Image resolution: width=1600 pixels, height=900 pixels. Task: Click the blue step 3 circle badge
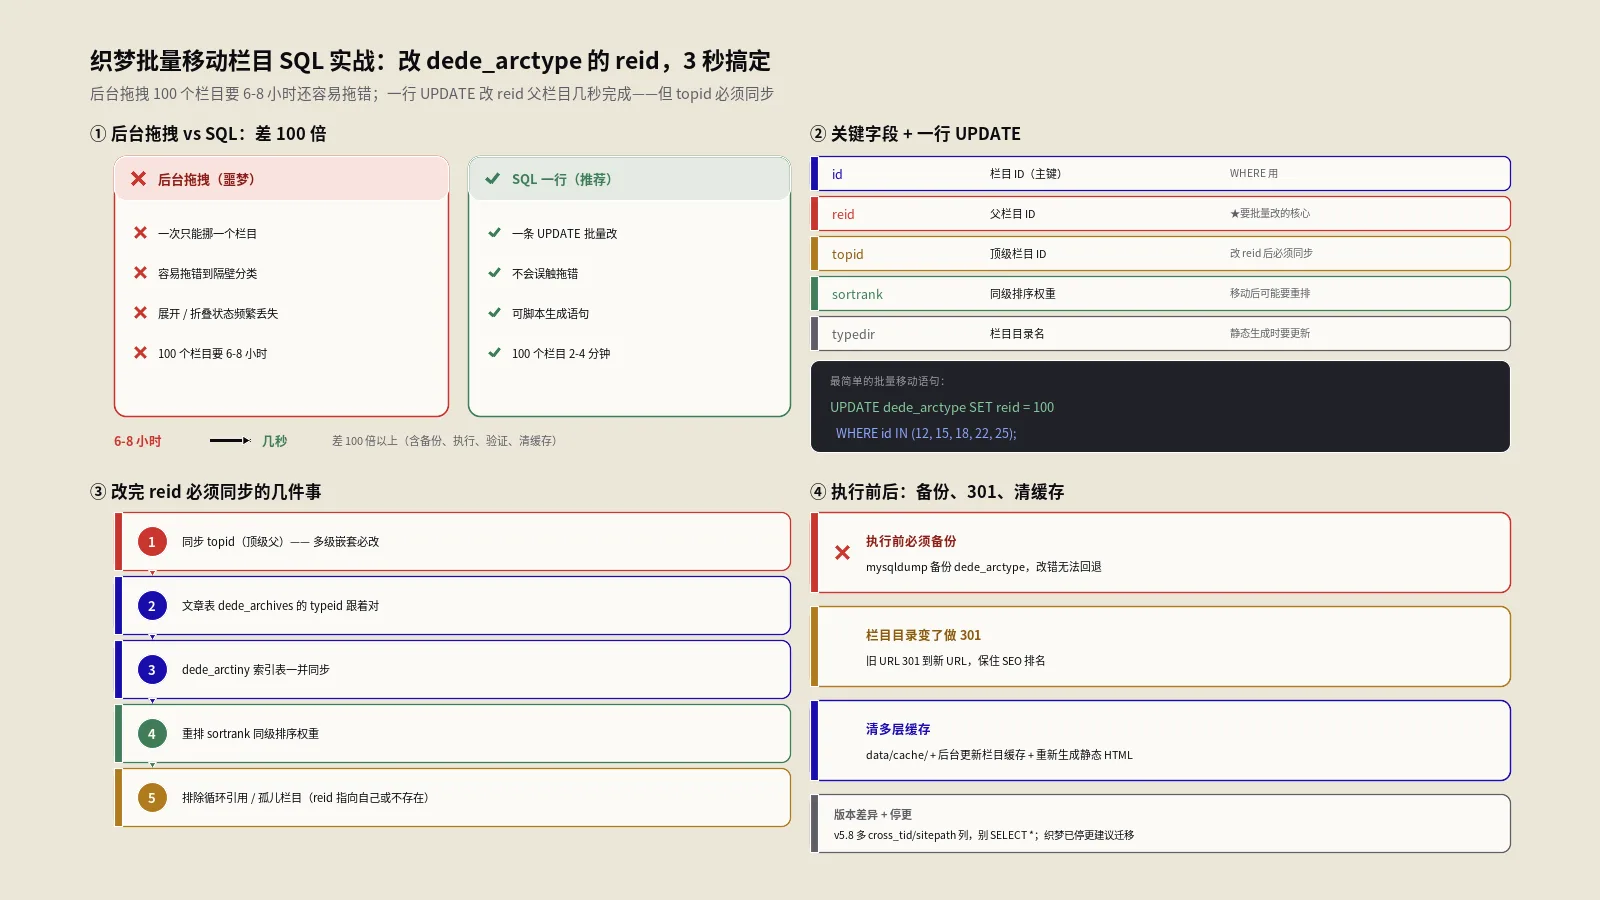[152, 670]
